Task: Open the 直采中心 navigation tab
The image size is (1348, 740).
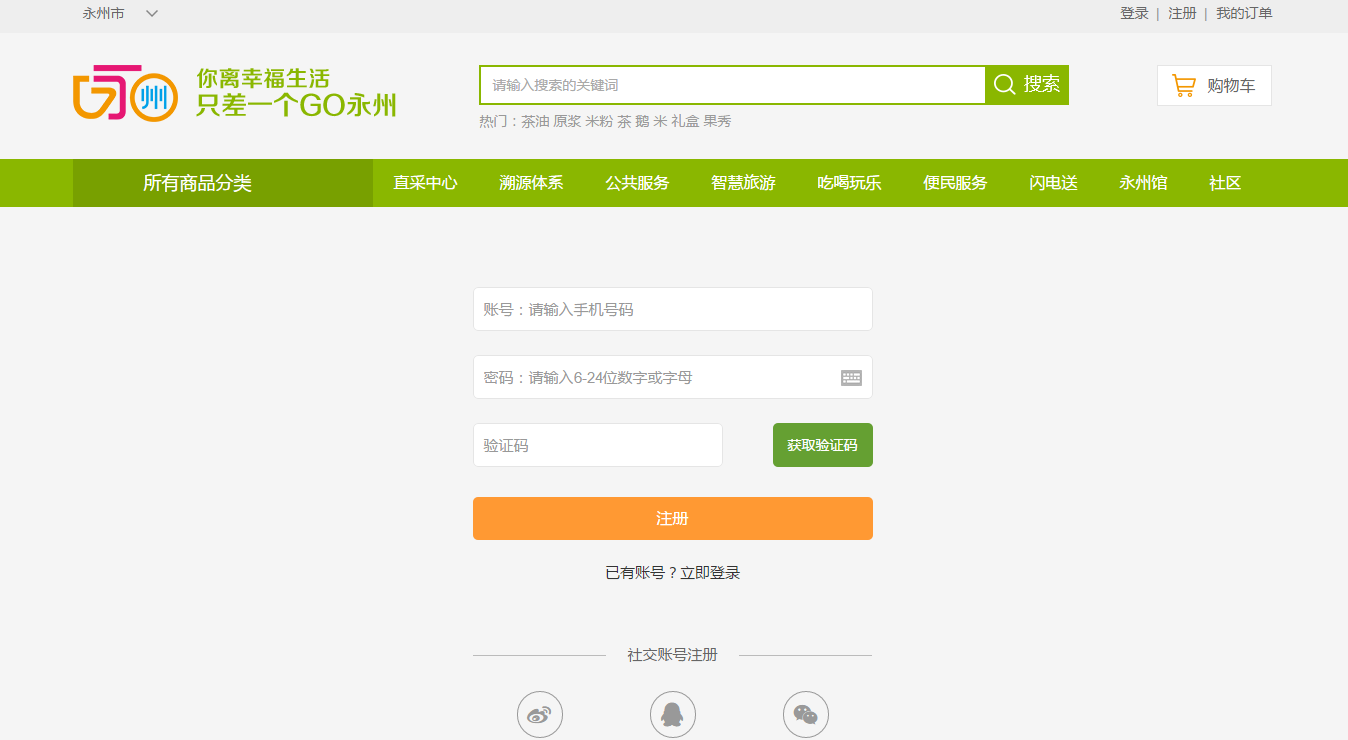Action: point(425,183)
